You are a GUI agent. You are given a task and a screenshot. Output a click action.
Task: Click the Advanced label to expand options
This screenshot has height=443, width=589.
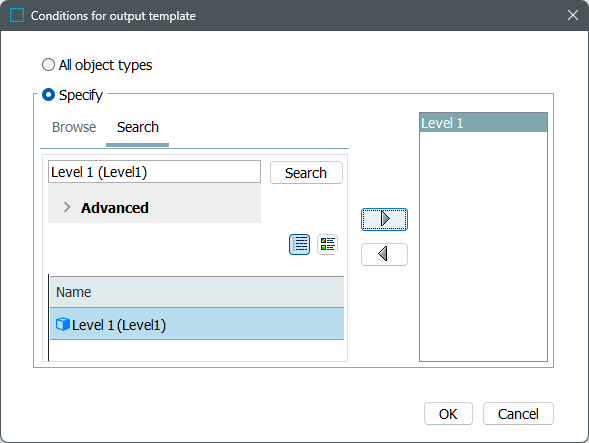pyautogui.click(x=115, y=208)
